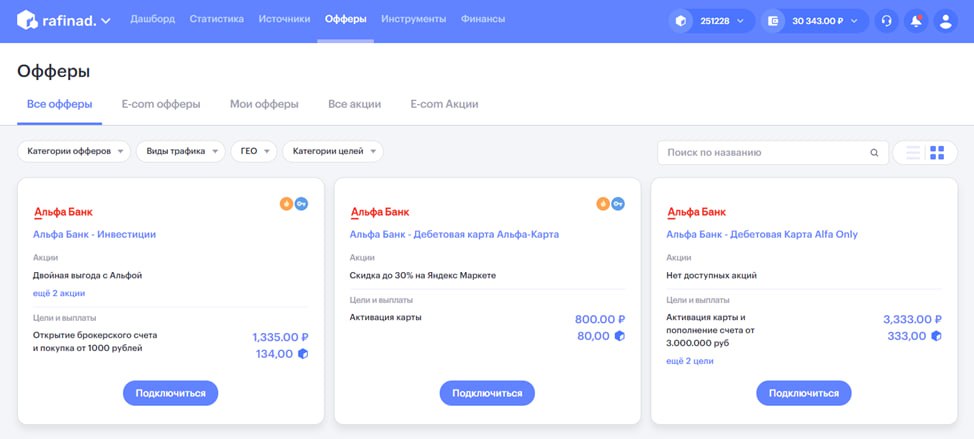The image size is (974, 439).
Task: Open the user profile avatar
Action: [x=945, y=21]
